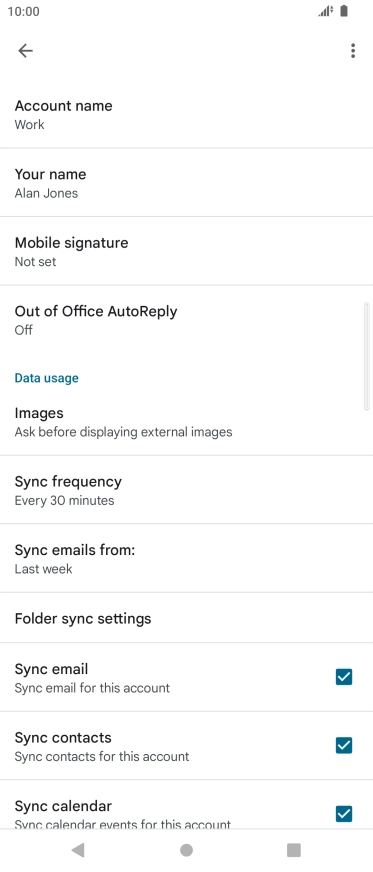
Task: Tap the Data usage section header
Action: (x=47, y=378)
